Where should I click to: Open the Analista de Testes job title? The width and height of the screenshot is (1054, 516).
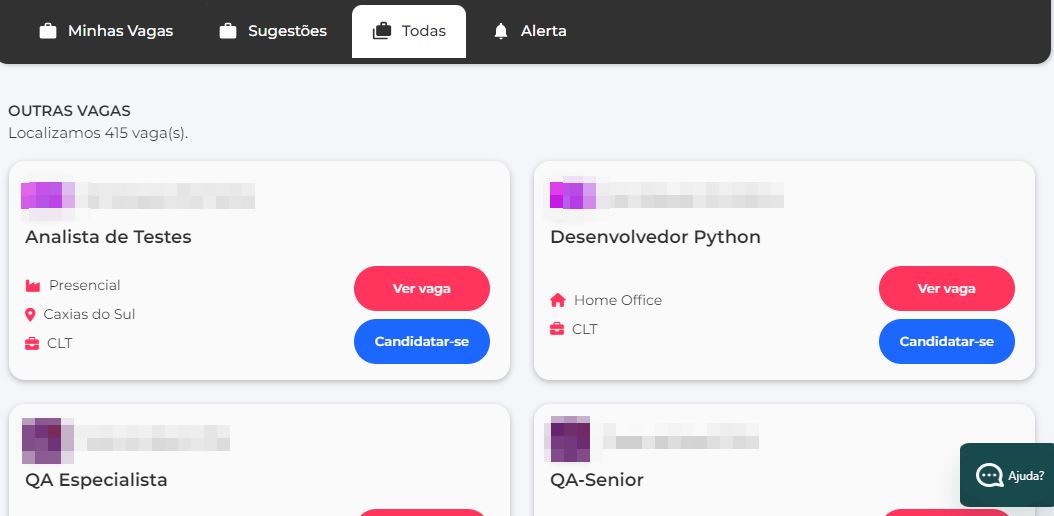coord(108,237)
